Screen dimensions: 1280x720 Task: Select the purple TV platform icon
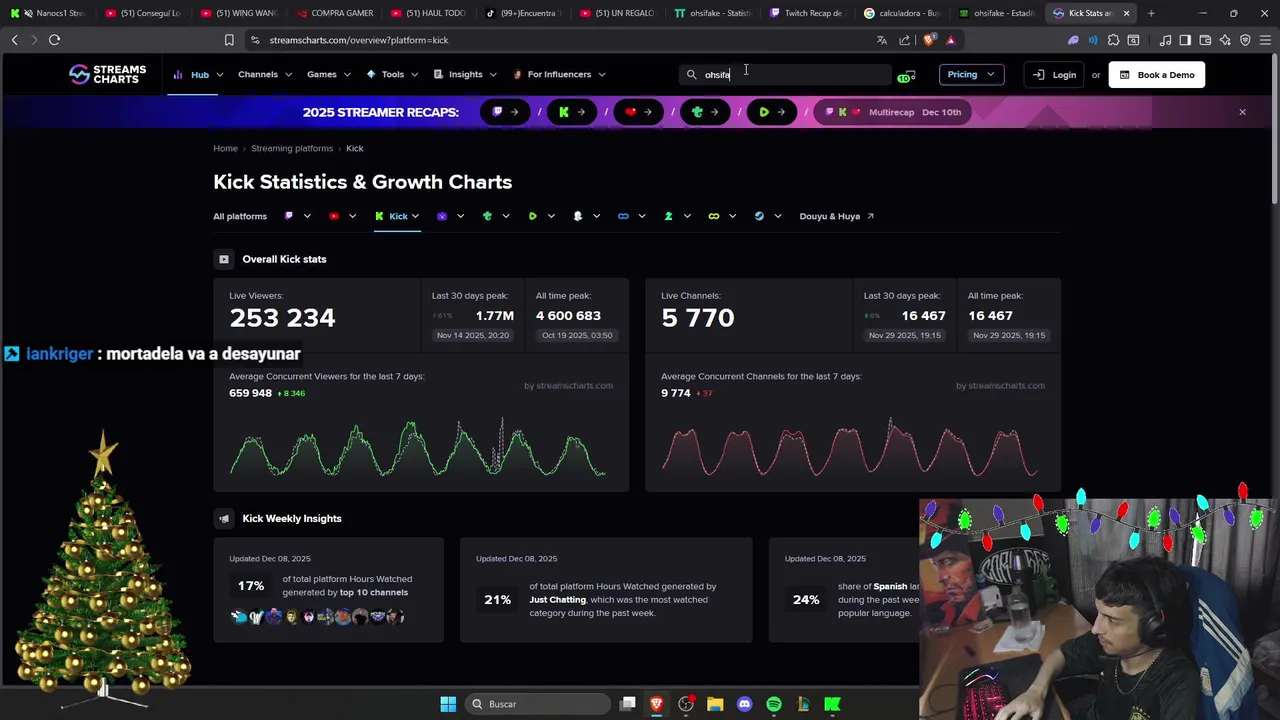(x=442, y=216)
